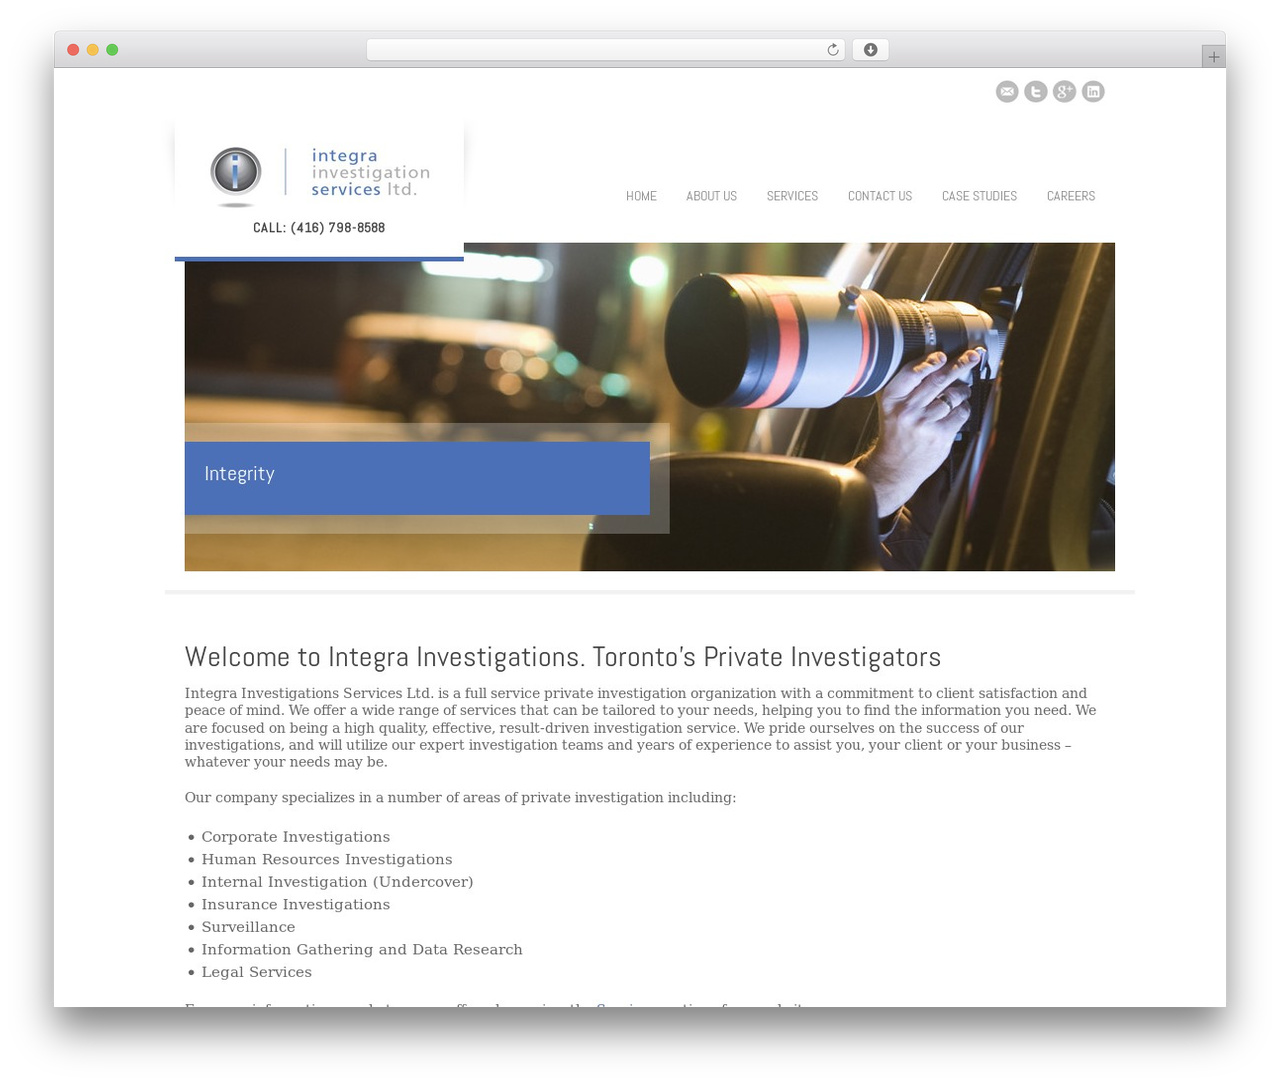
Task: Maximize window with green button
Action: point(112,50)
